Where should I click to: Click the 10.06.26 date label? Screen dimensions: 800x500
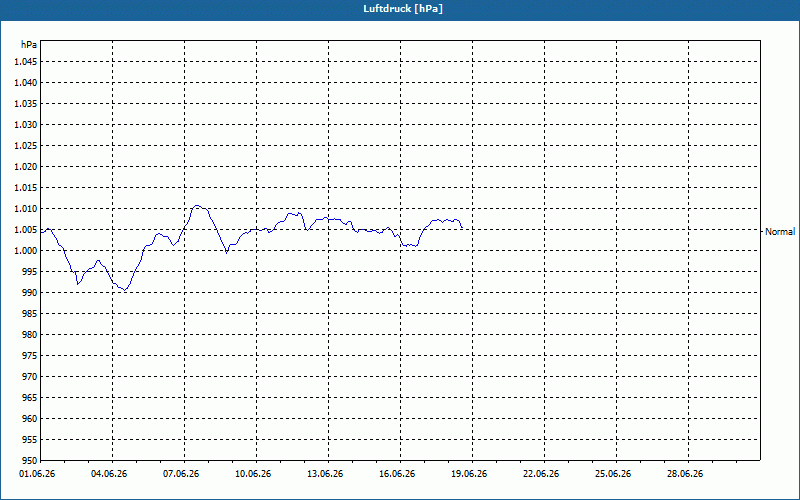pos(253,474)
